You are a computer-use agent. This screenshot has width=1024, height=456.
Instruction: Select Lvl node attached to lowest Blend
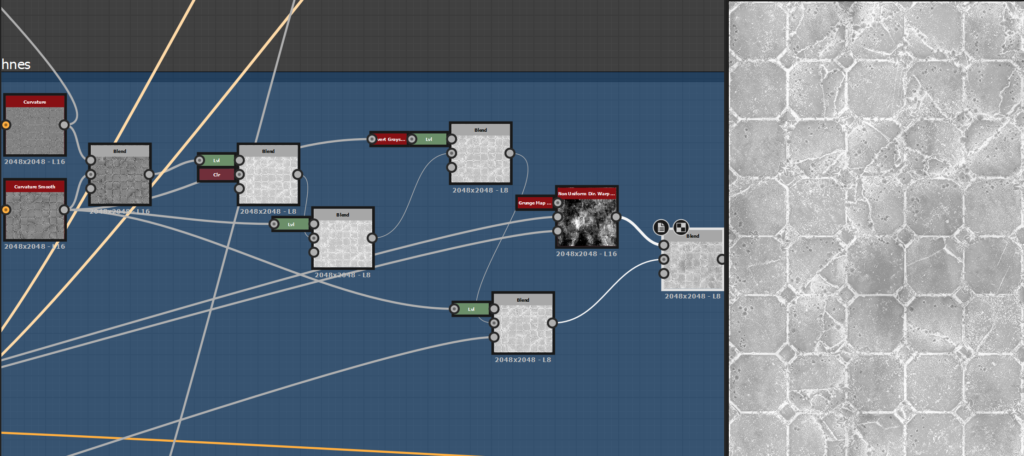point(472,309)
